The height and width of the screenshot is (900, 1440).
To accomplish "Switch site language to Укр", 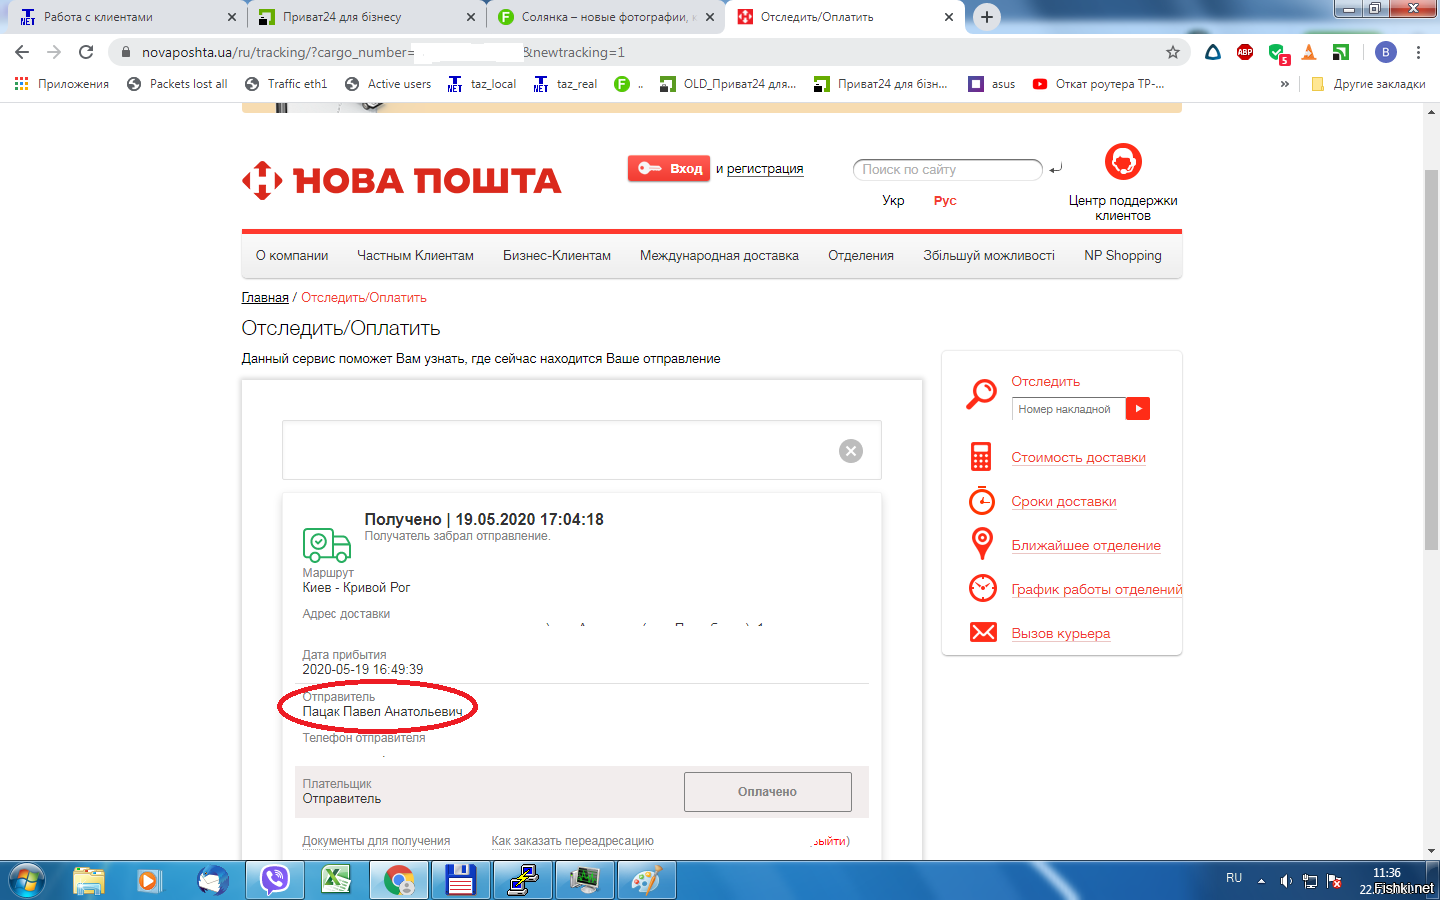I will coord(893,200).
